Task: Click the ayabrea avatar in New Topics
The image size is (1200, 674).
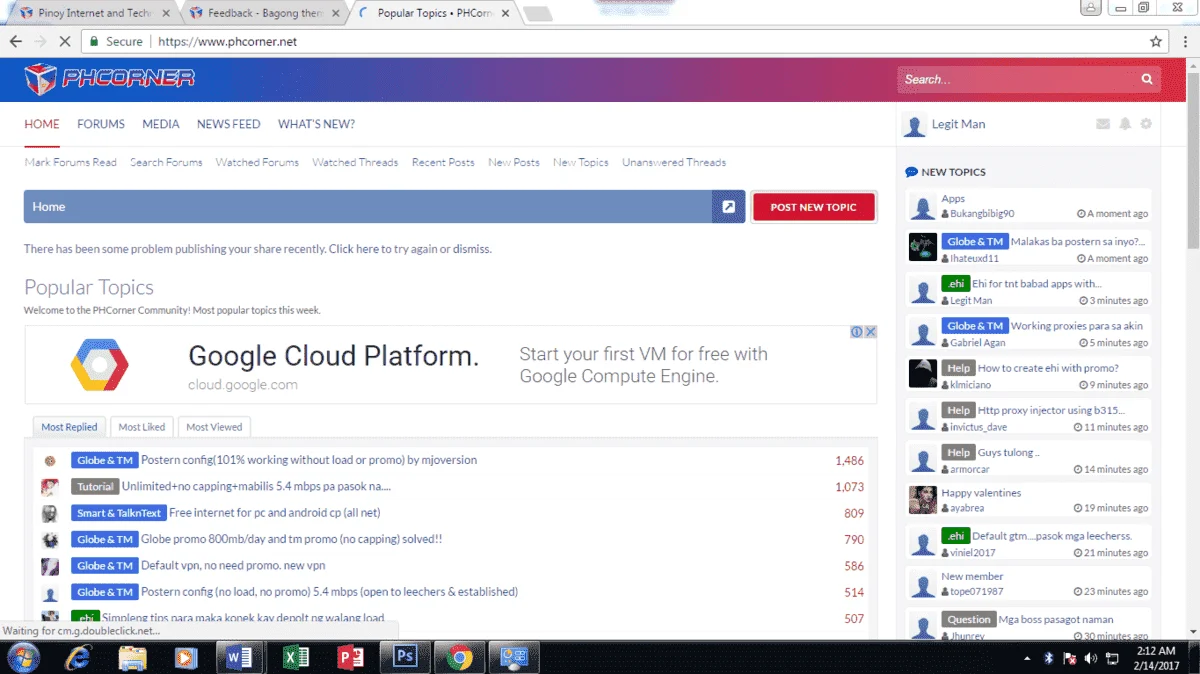Action: coord(922,500)
